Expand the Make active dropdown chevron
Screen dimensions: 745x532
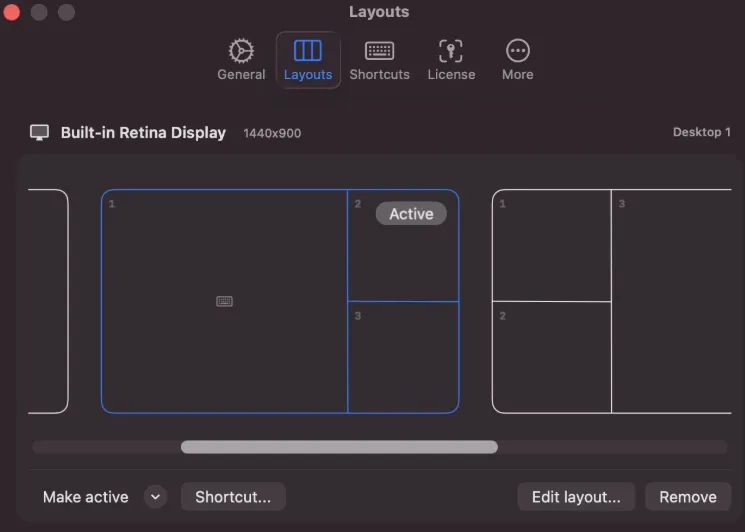tap(155, 497)
